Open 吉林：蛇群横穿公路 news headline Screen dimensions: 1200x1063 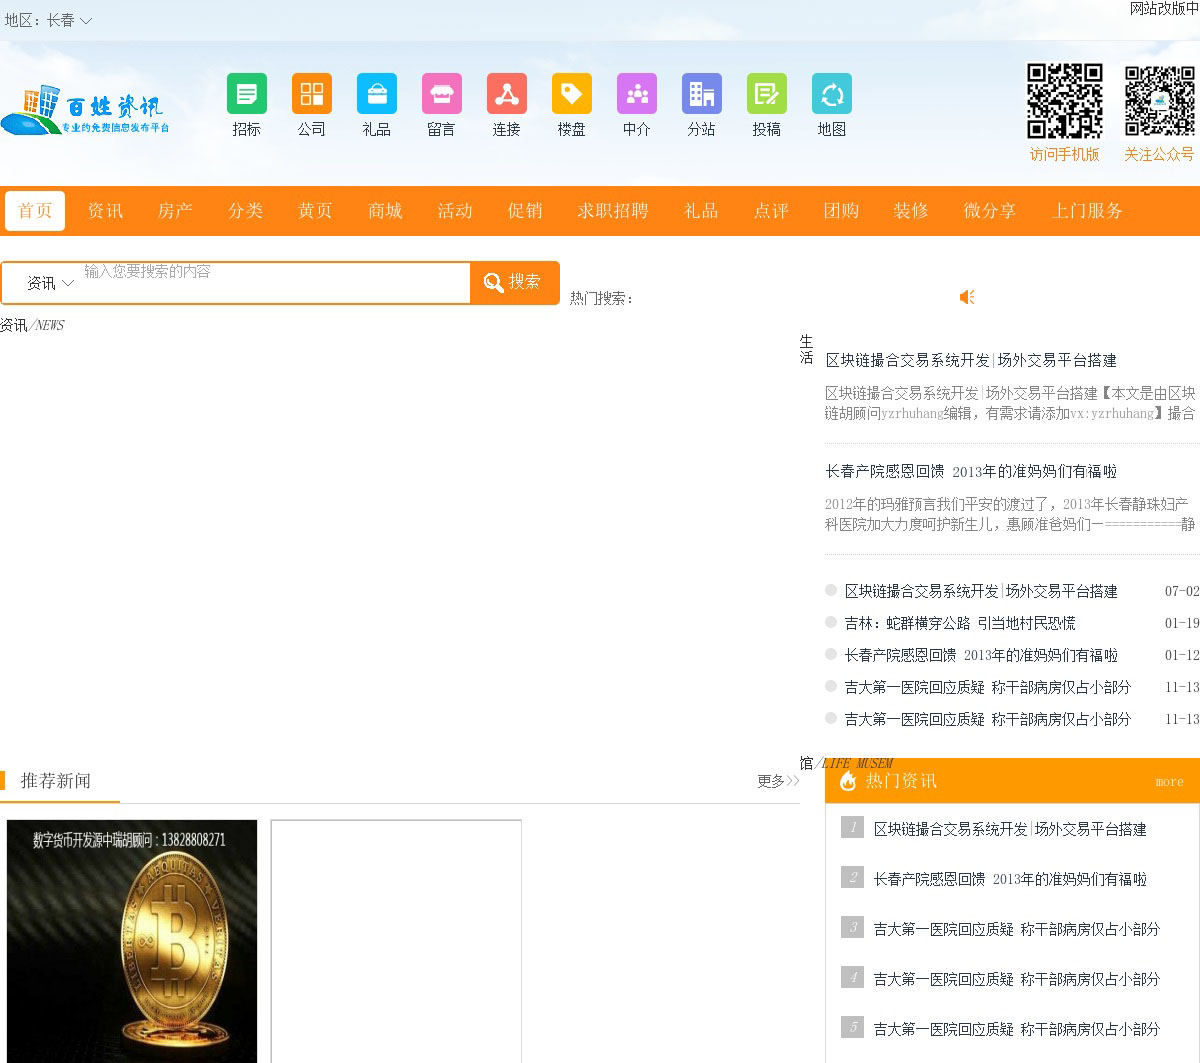click(x=959, y=623)
